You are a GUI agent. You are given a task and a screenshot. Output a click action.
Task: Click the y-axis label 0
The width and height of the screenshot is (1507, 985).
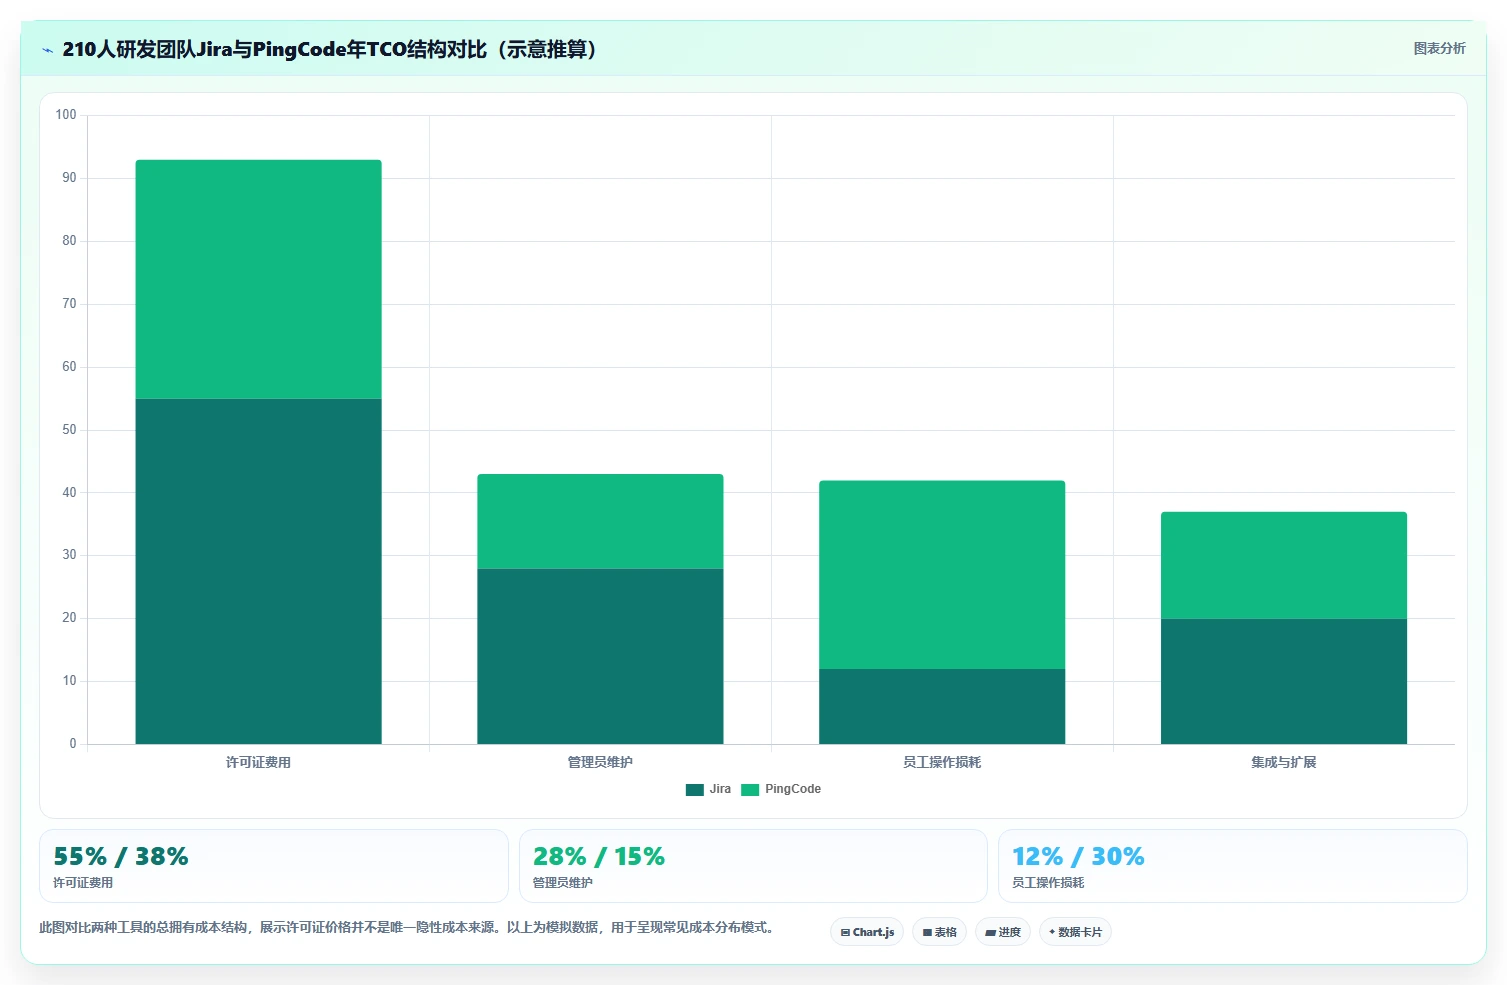(x=73, y=744)
